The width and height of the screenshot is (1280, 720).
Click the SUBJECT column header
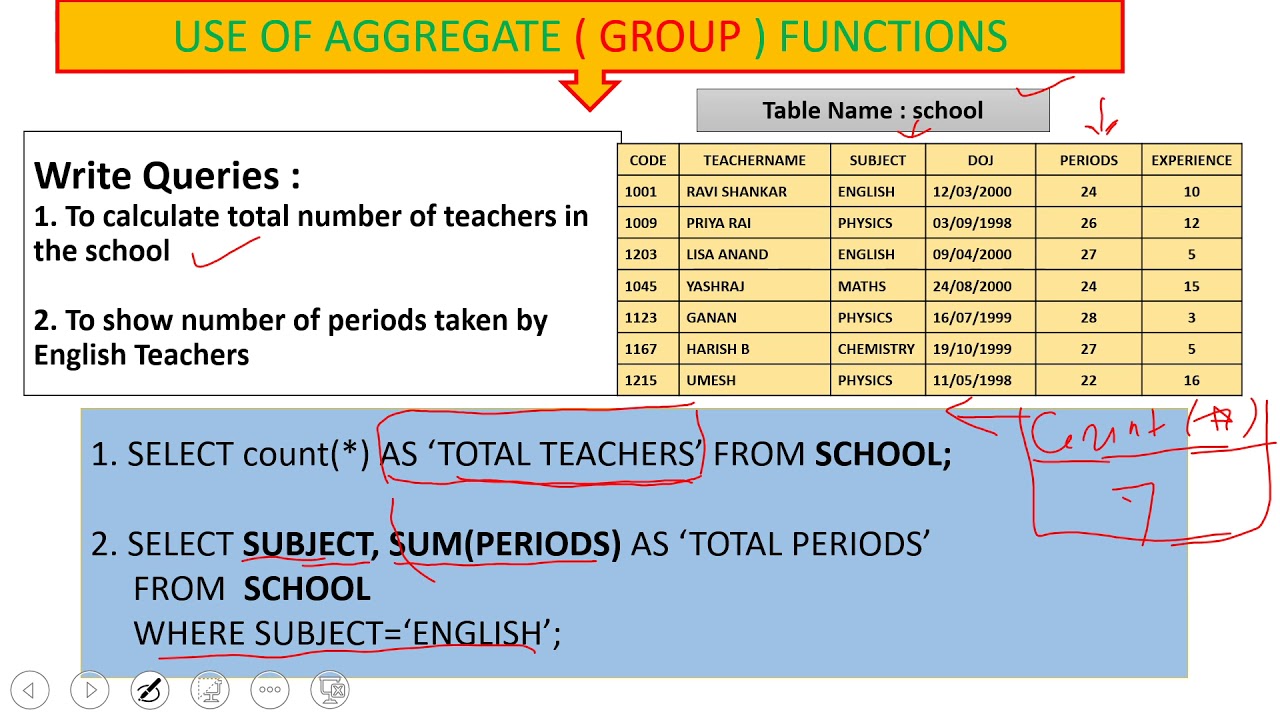click(x=877, y=160)
